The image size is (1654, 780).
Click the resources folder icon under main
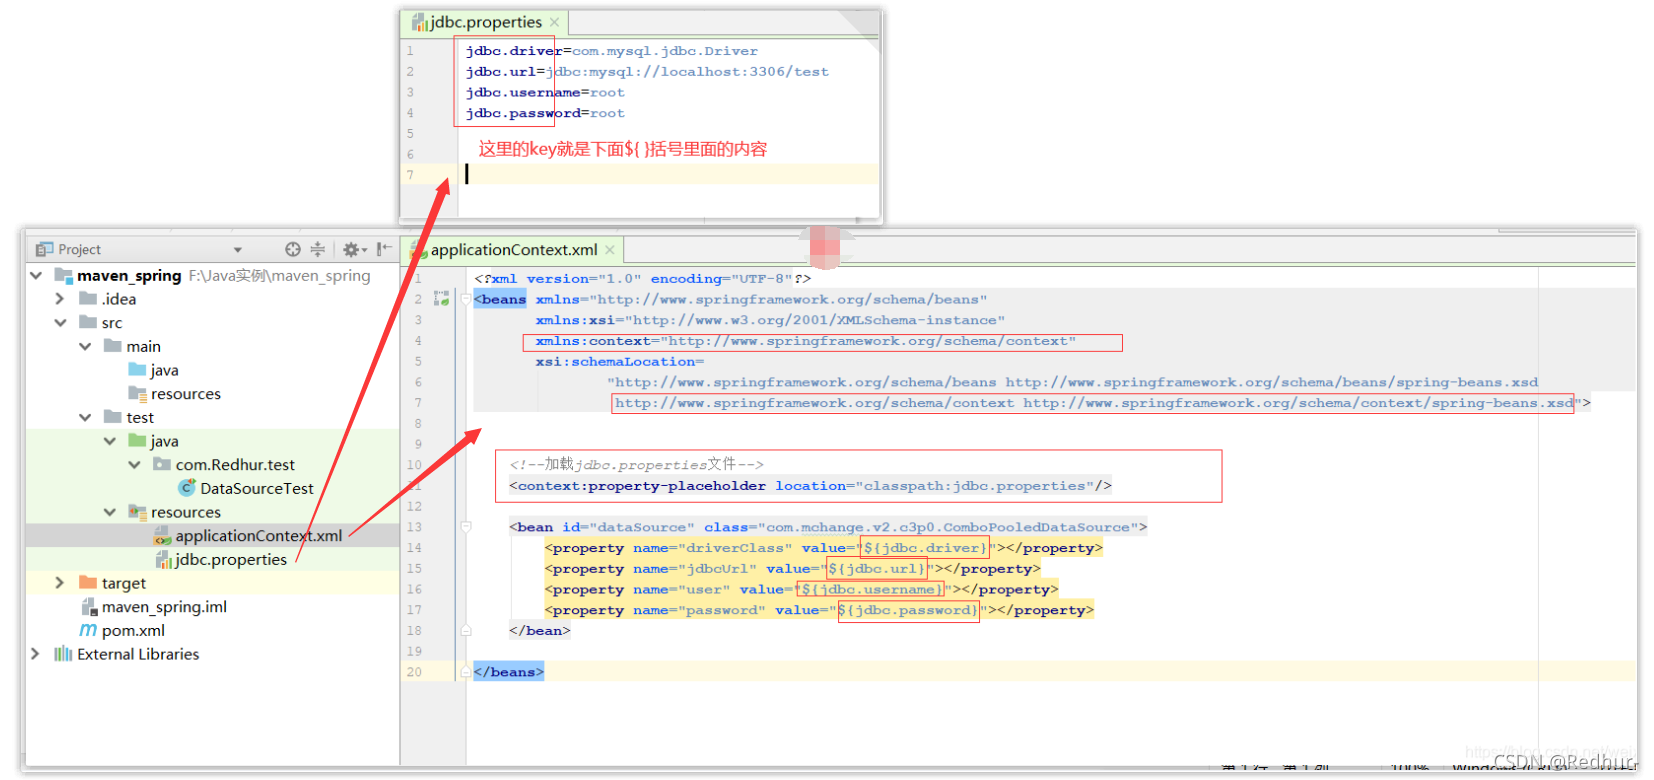[137, 394]
